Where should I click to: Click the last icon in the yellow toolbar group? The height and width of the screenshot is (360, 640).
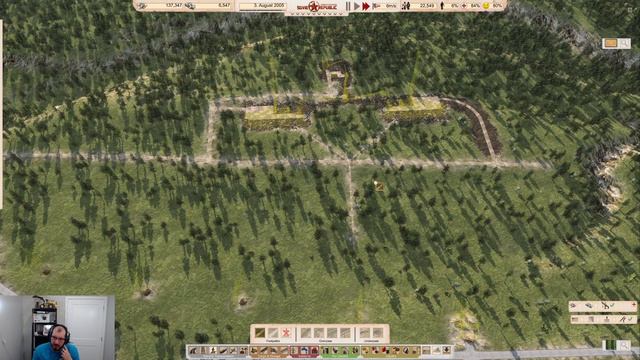pos(416,350)
